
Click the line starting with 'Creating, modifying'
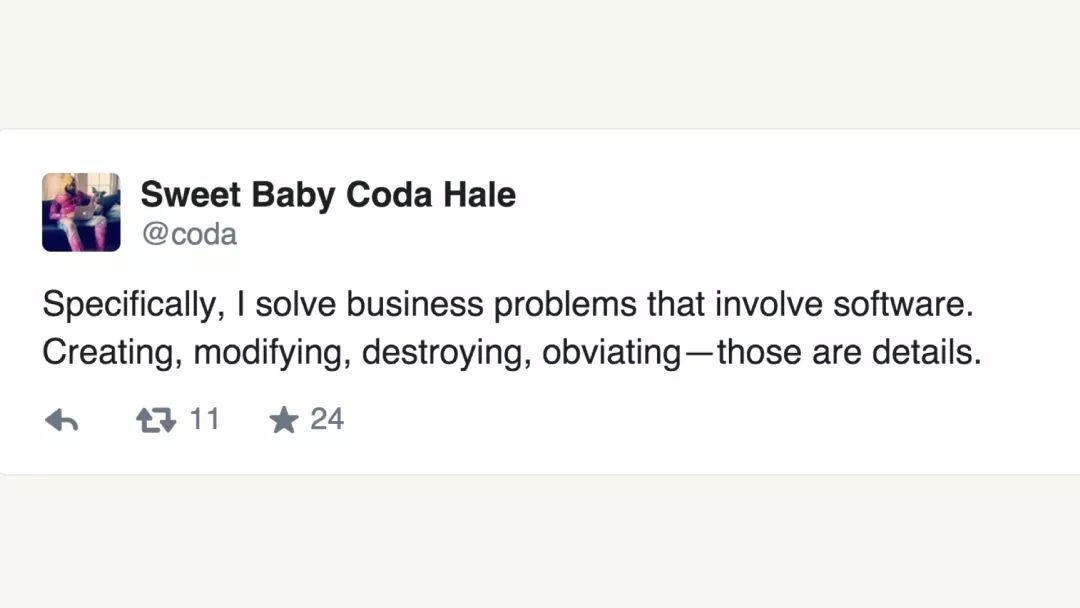[x=512, y=353]
